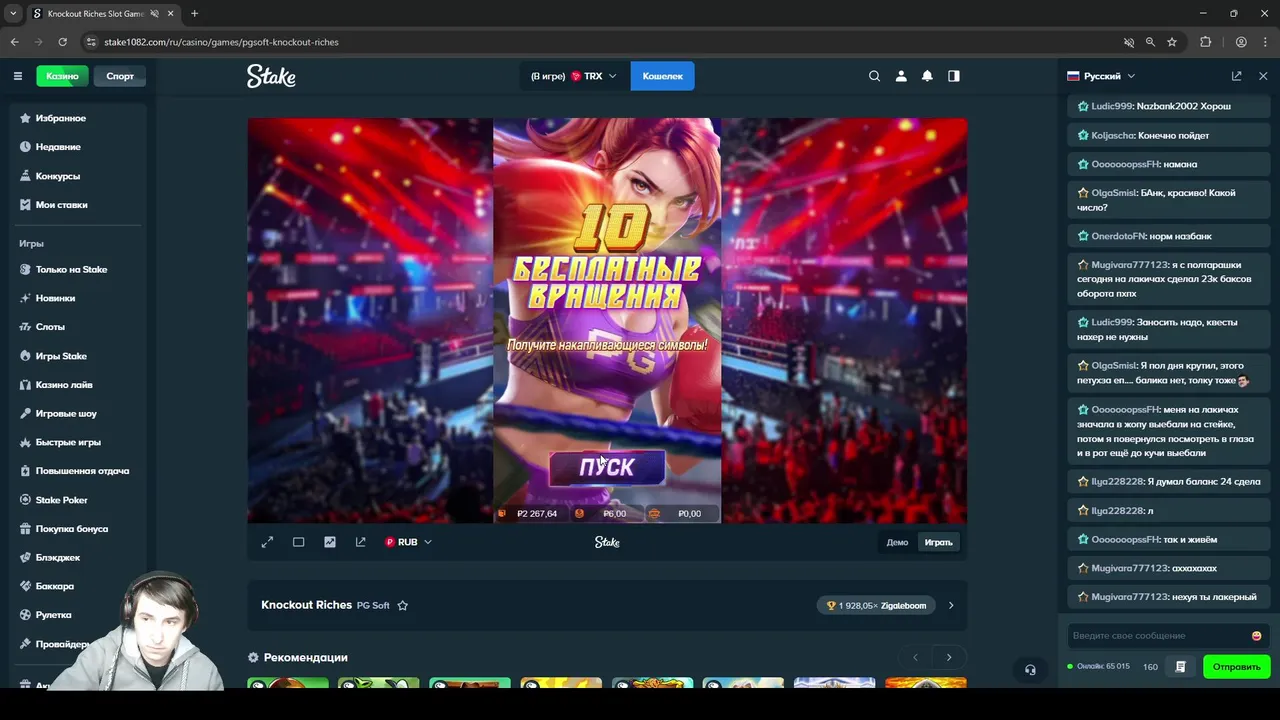Show previous recommendations arrow

pos(915,657)
